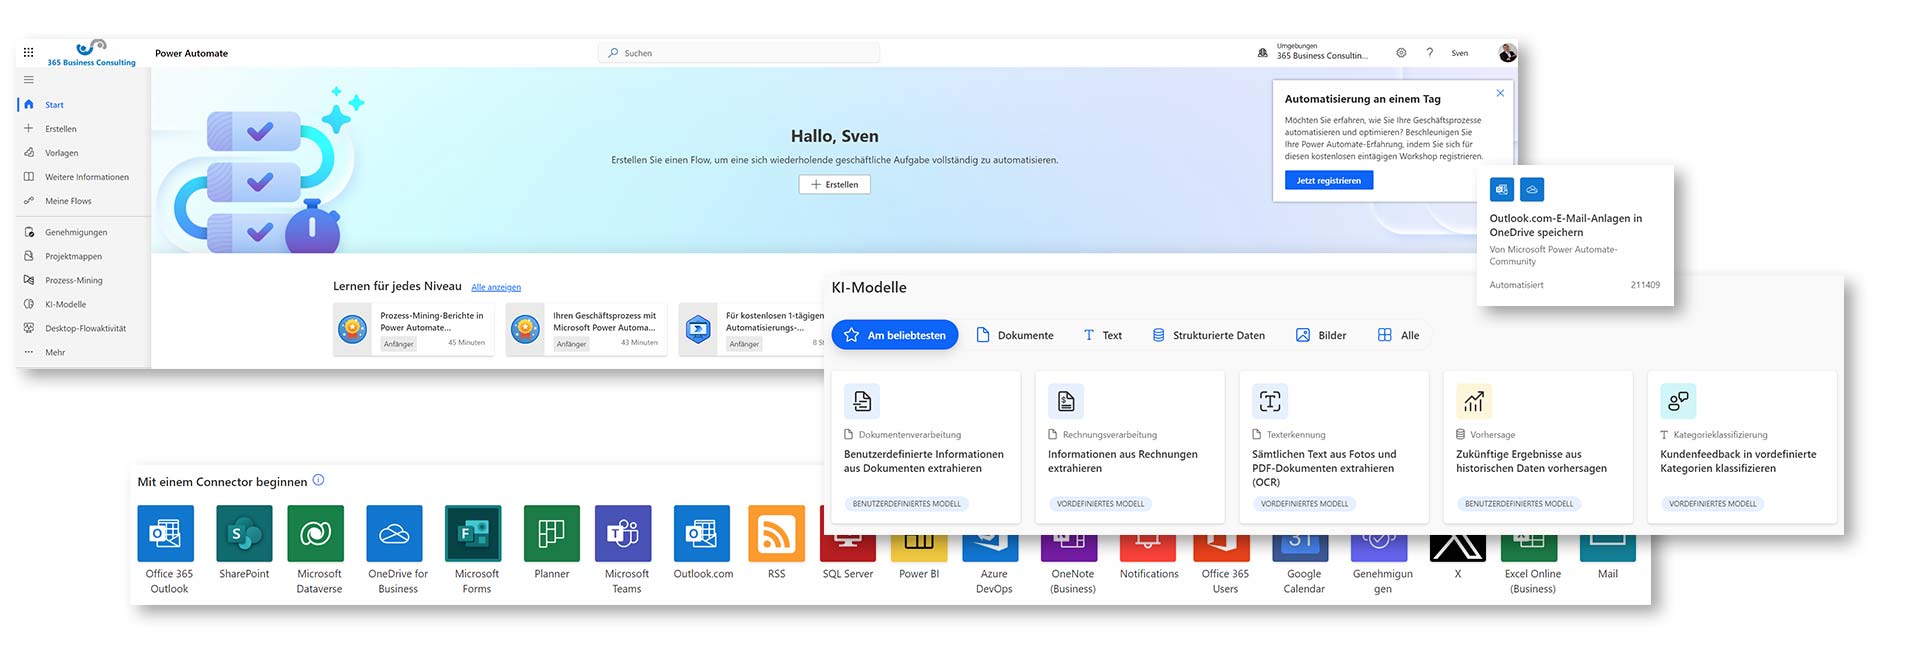
Task: Select the Power BI connector label
Action: tap(919, 574)
